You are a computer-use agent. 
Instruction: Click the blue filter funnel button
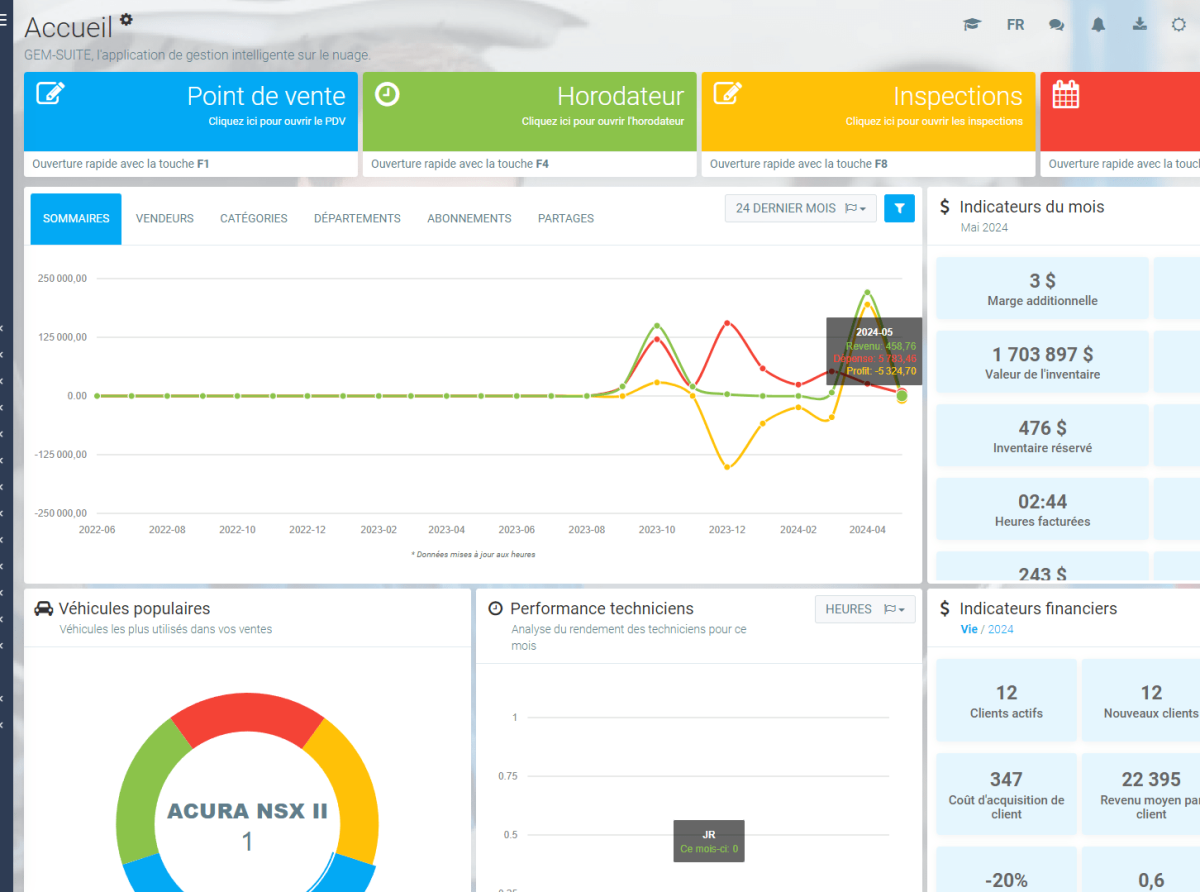900,208
